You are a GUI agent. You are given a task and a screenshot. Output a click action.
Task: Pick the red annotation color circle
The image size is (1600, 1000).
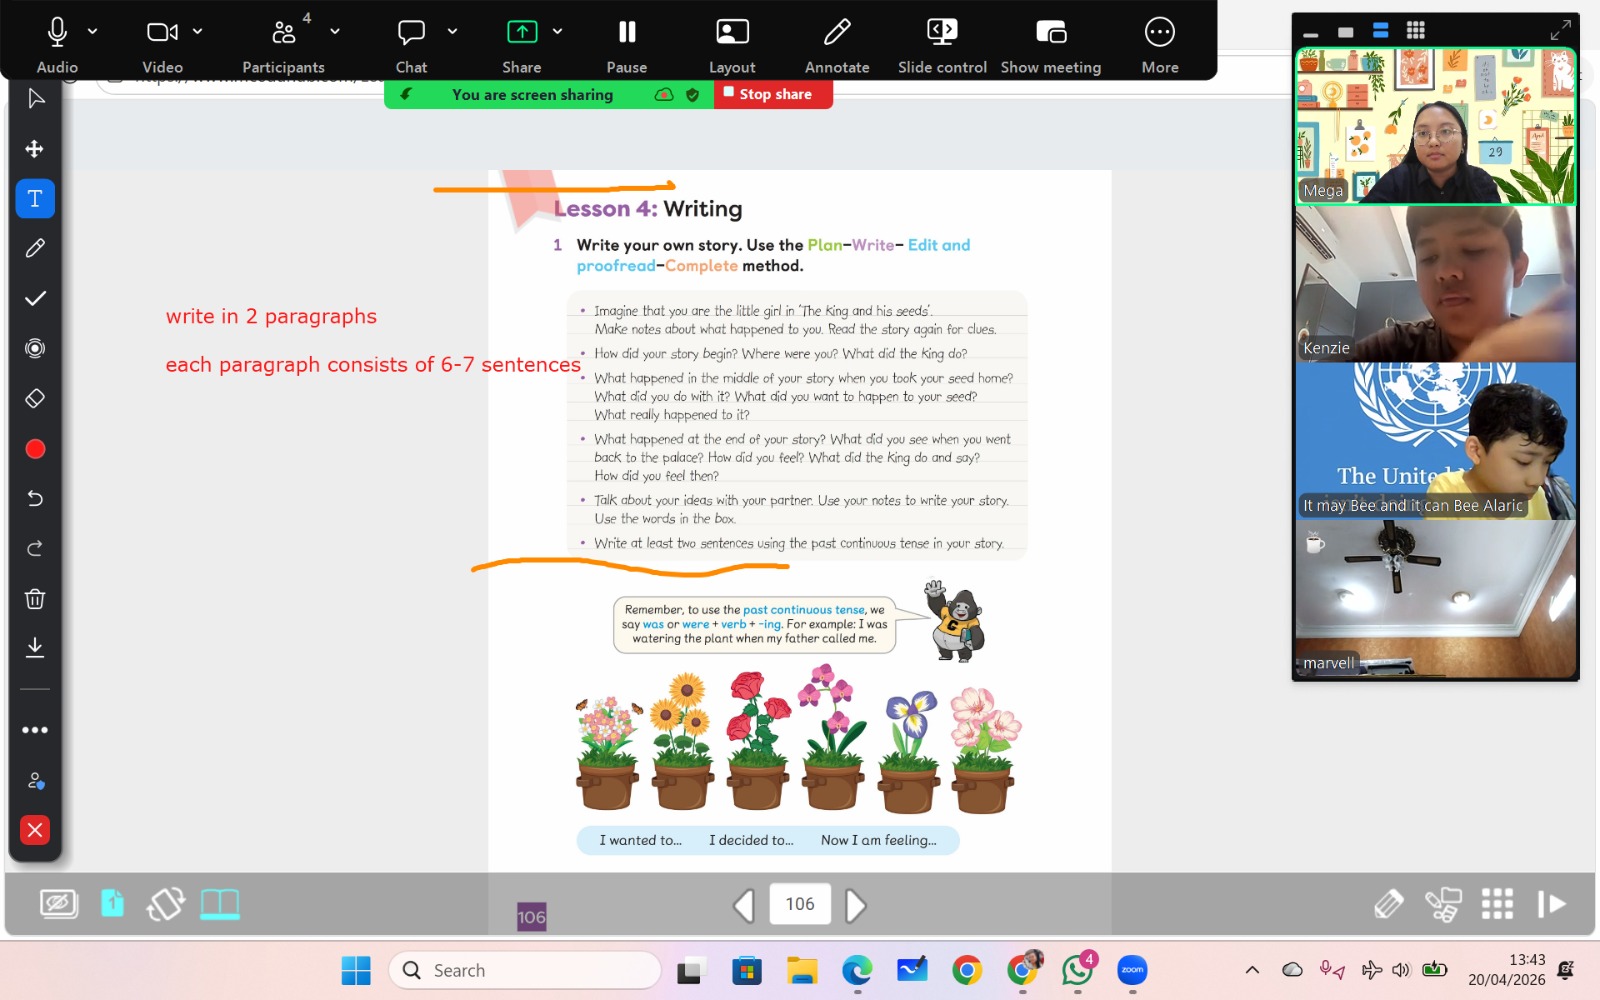point(35,449)
